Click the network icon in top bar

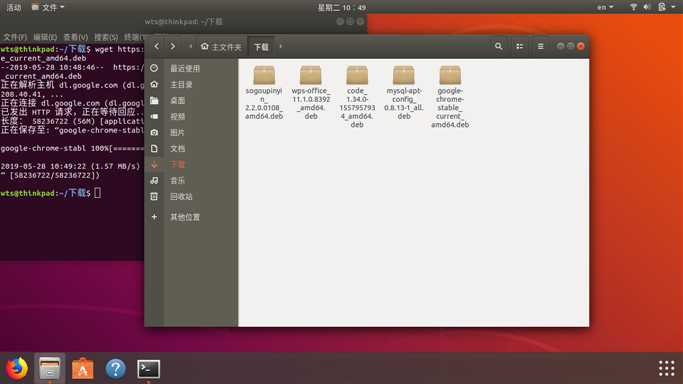click(x=633, y=7)
